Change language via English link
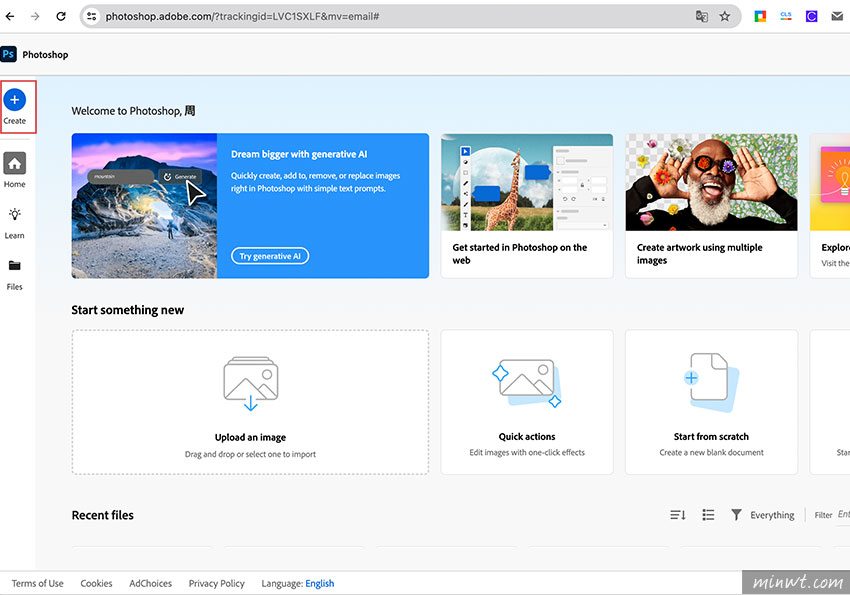Screen dimensions: 850x595 (x=319, y=583)
